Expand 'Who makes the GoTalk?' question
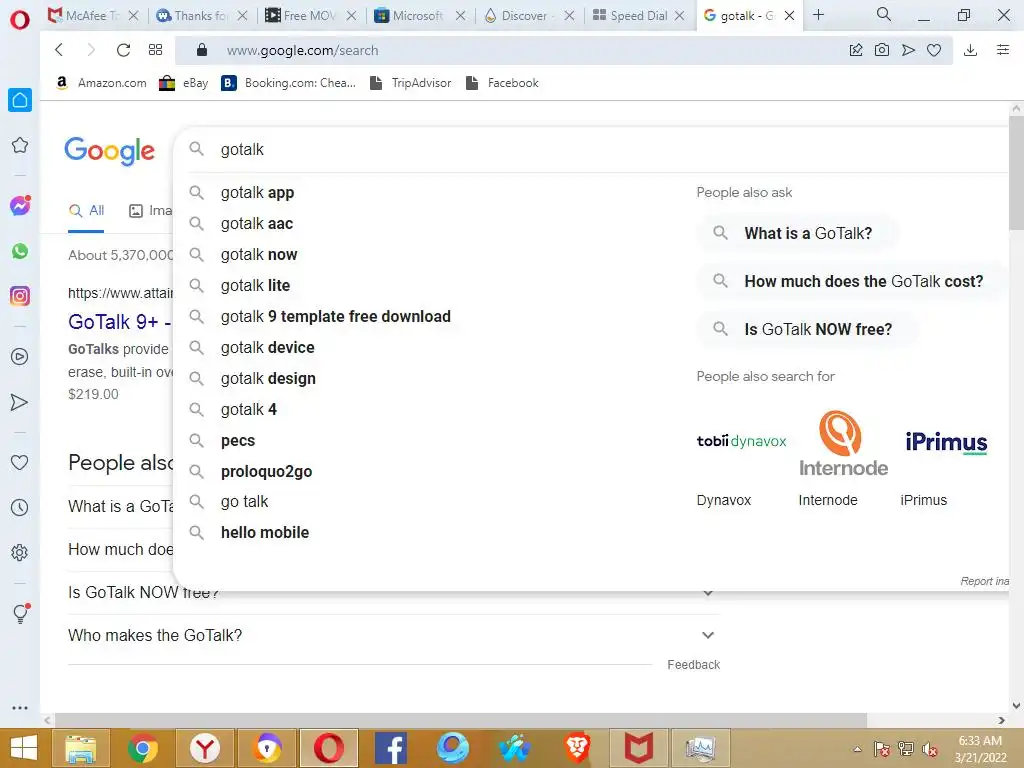1024x768 pixels. click(393, 635)
